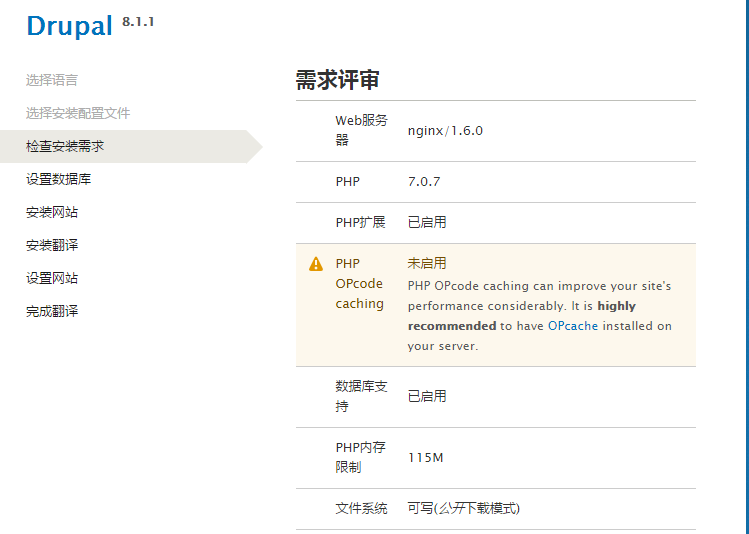Open the OPcache link
Viewport: 749px width, 534px height.
click(573, 326)
